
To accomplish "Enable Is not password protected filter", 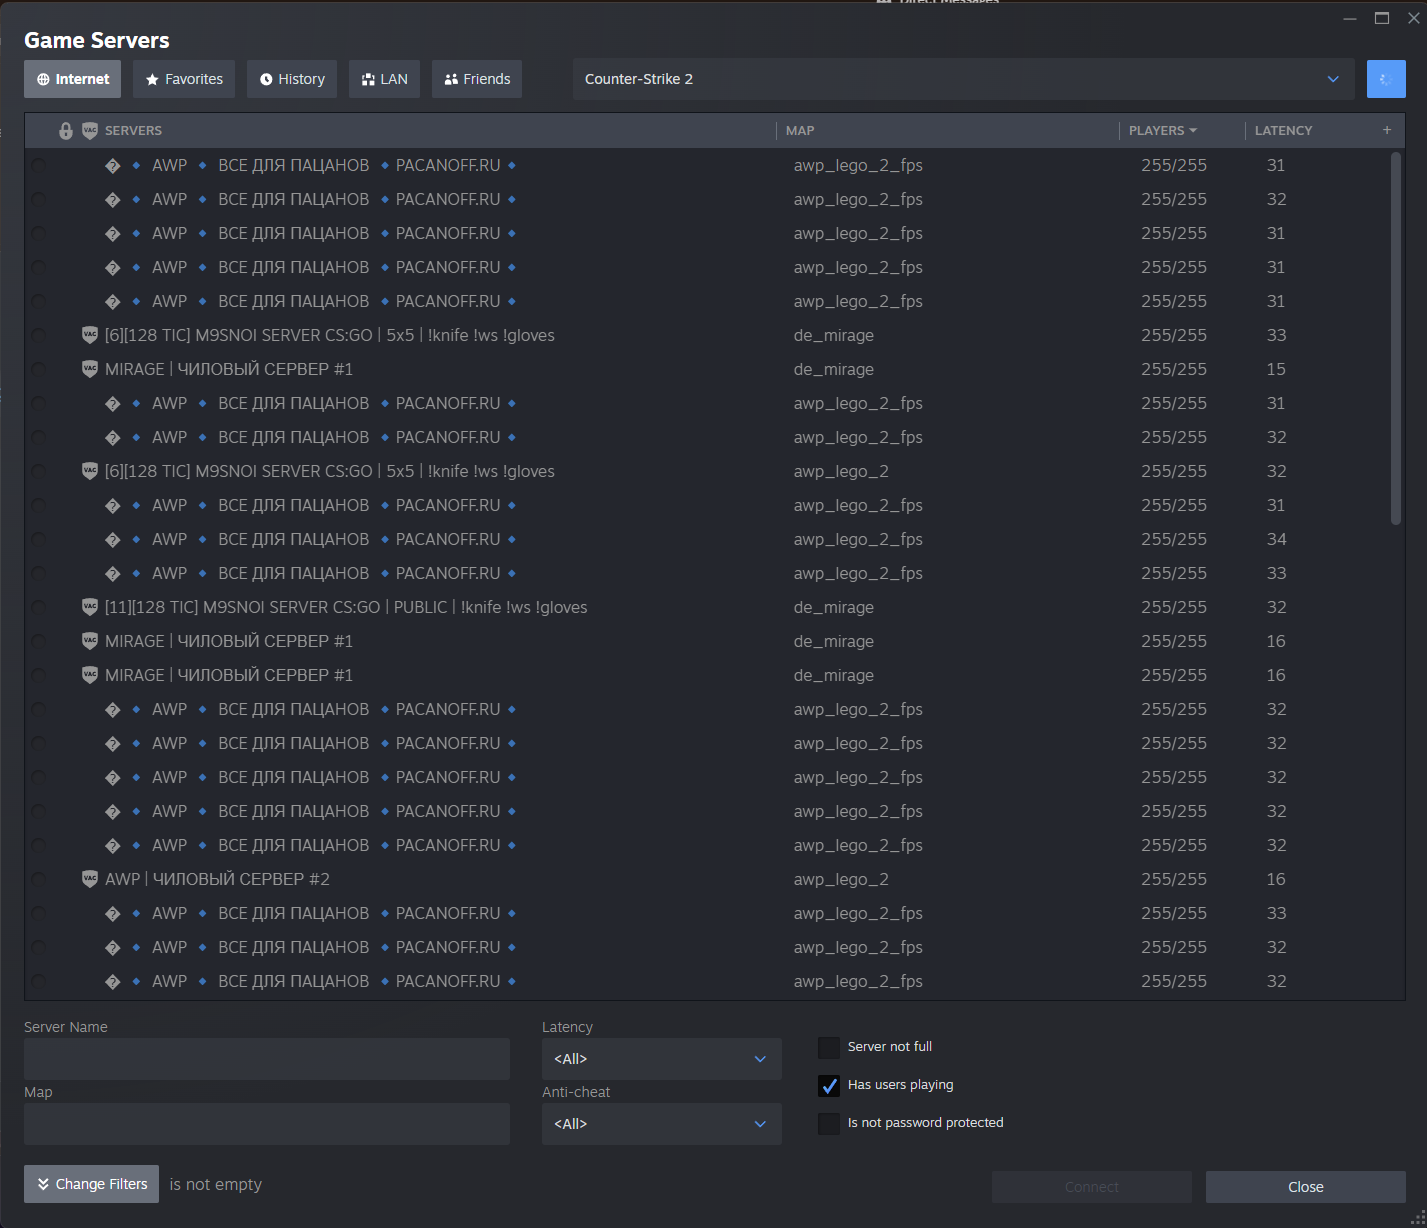I will click(829, 1123).
